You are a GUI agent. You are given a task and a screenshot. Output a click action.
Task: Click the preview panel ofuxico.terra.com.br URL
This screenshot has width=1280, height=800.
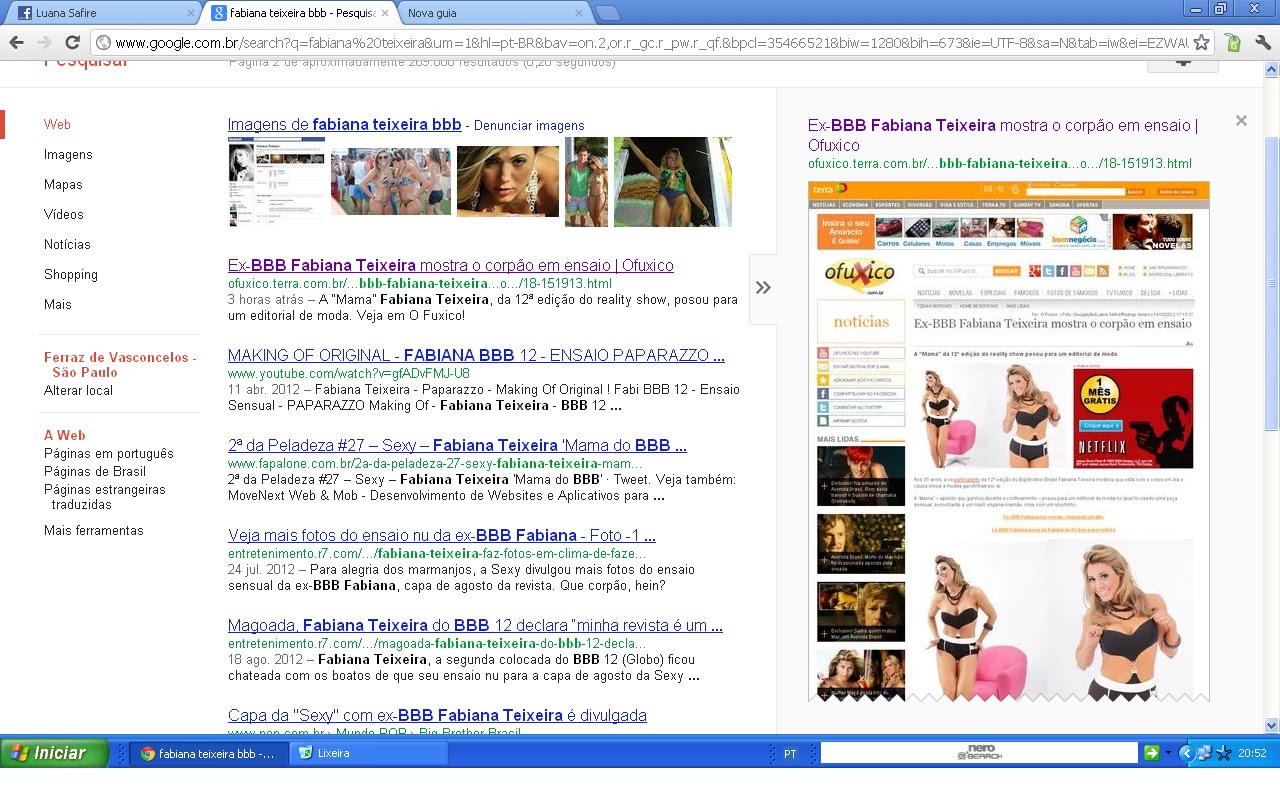(1000, 164)
